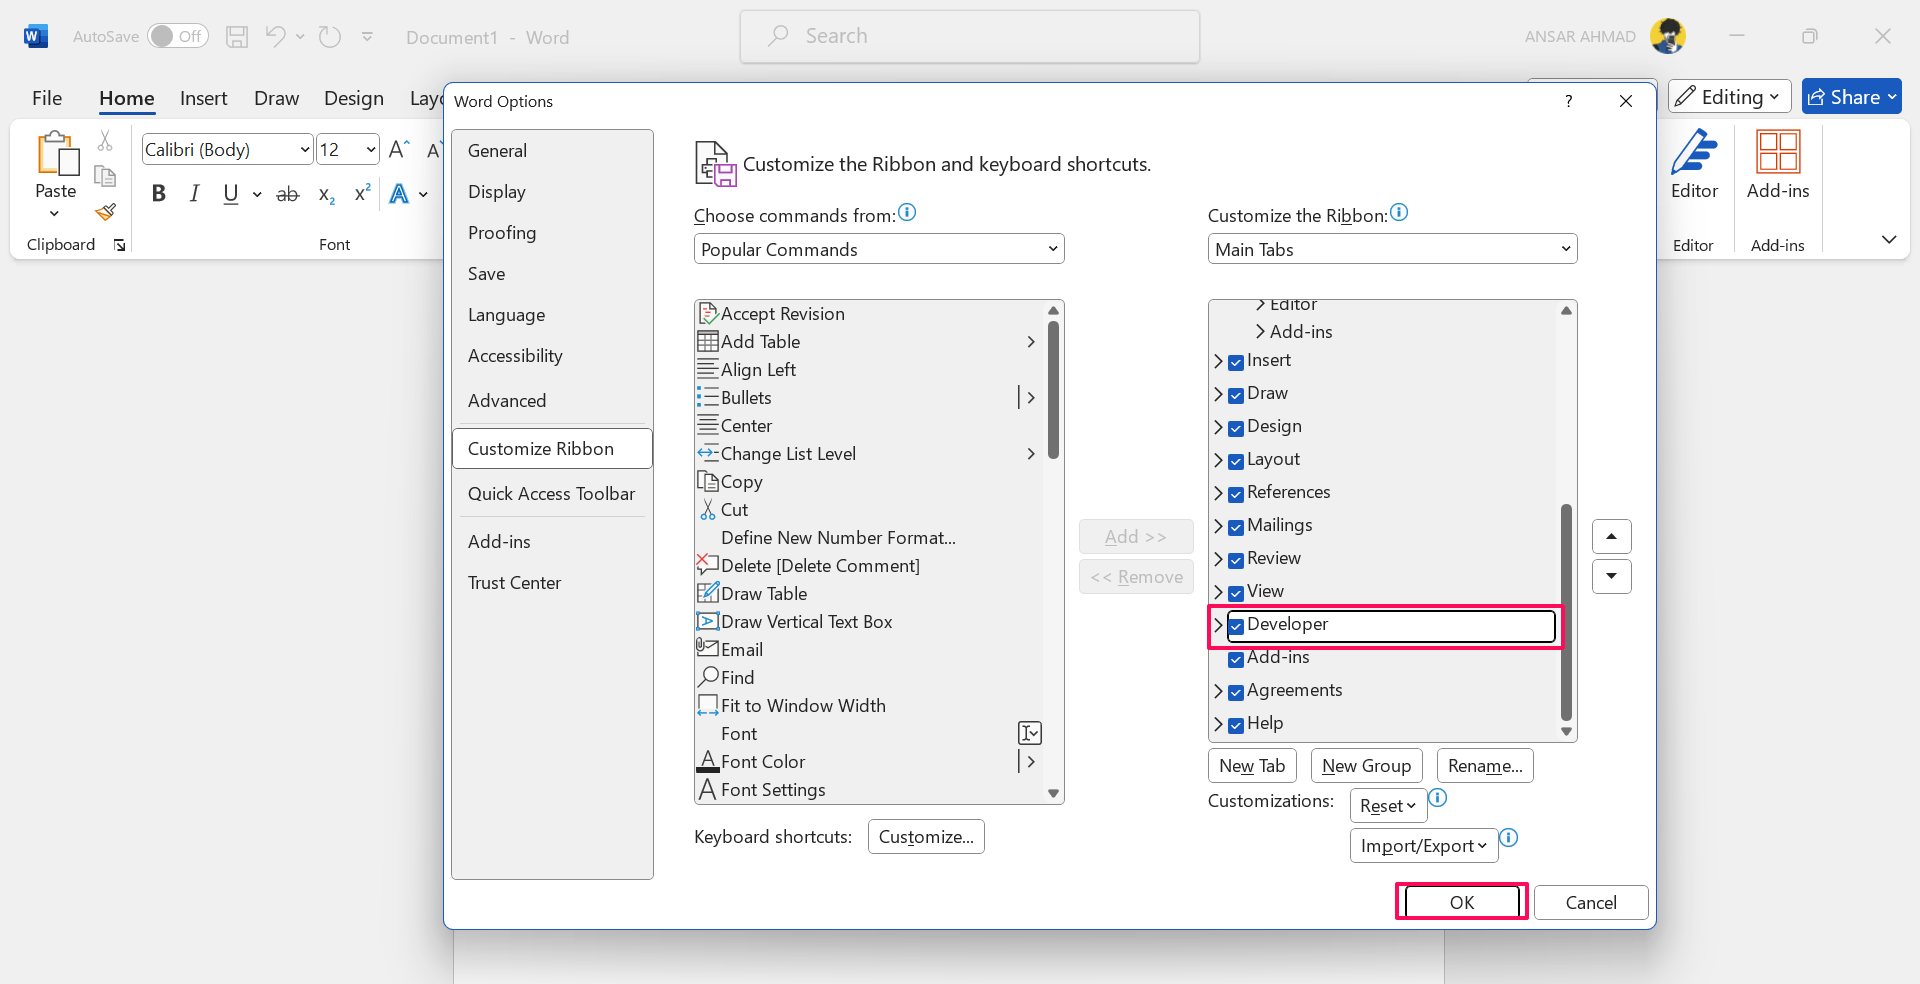Toggle the Developer tab checkbox
This screenshot has width=1920, height=984.
(x=1236, y=626)
